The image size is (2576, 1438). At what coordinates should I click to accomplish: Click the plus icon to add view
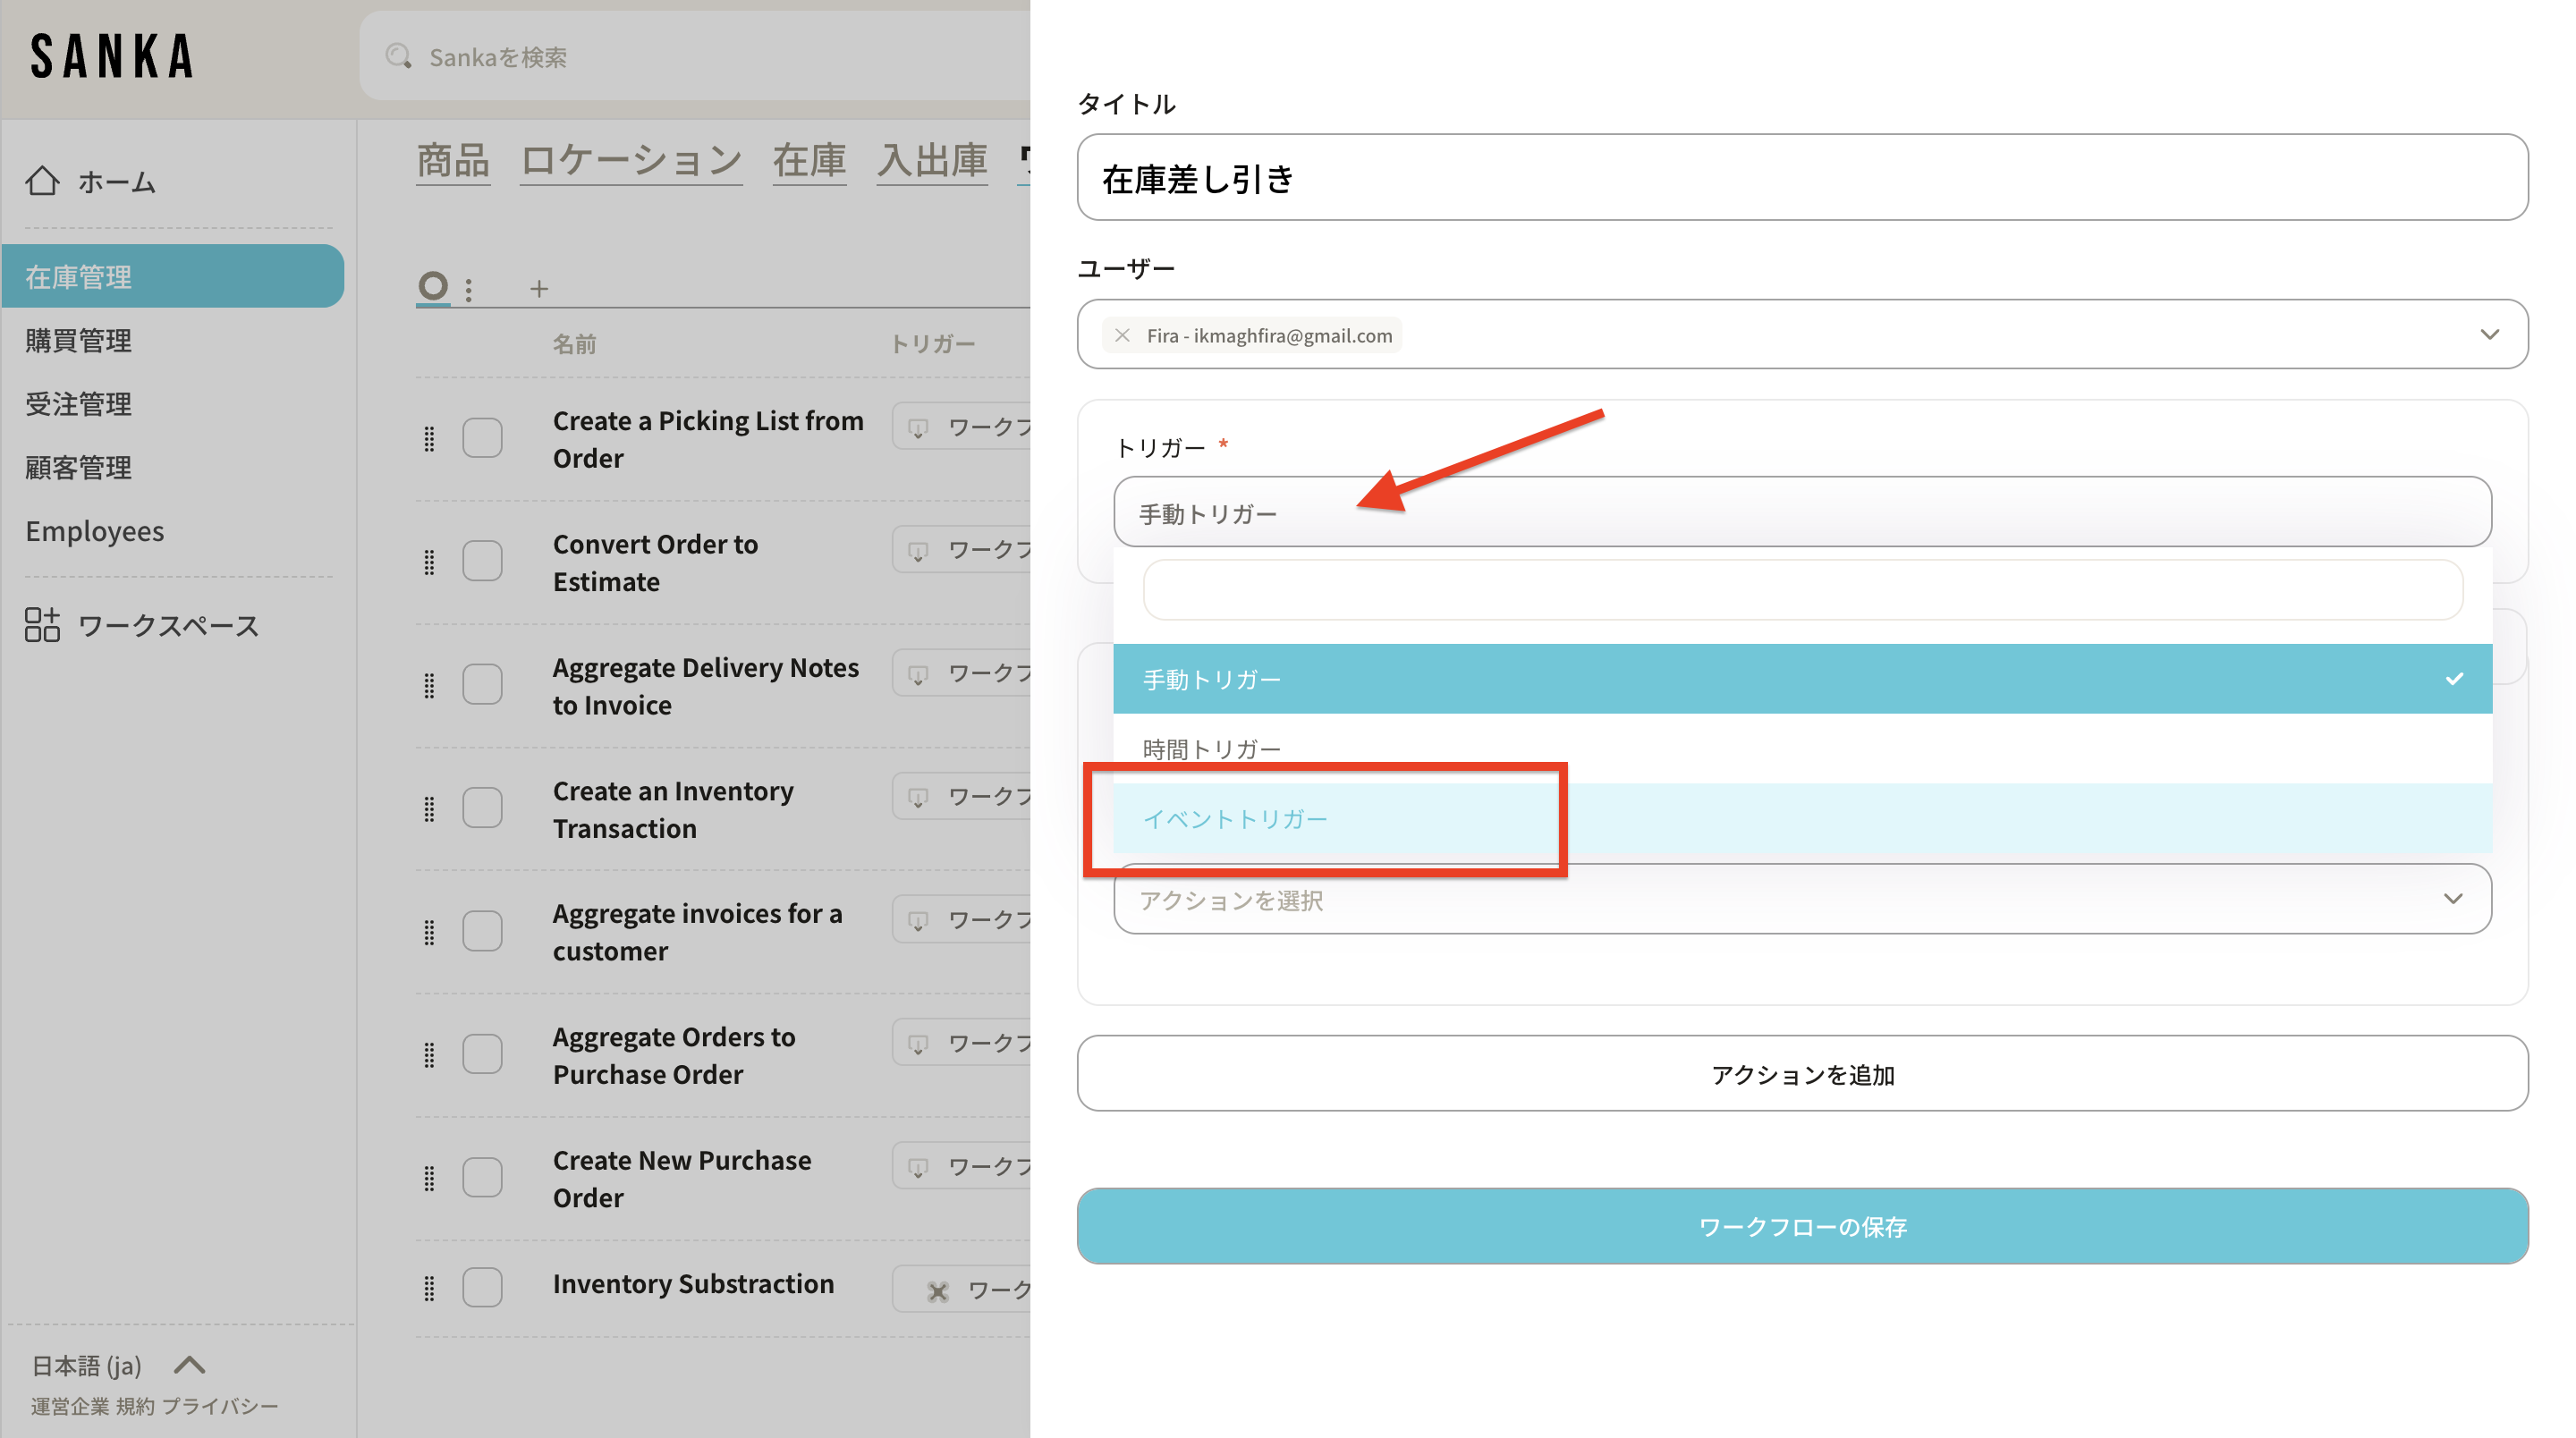click(x=539, y=289)
